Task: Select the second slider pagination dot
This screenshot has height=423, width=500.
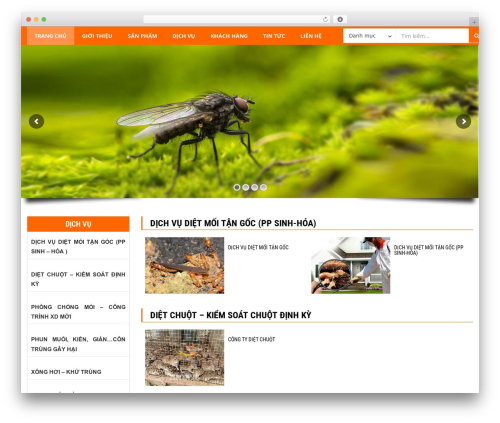Action: [246, 187]
